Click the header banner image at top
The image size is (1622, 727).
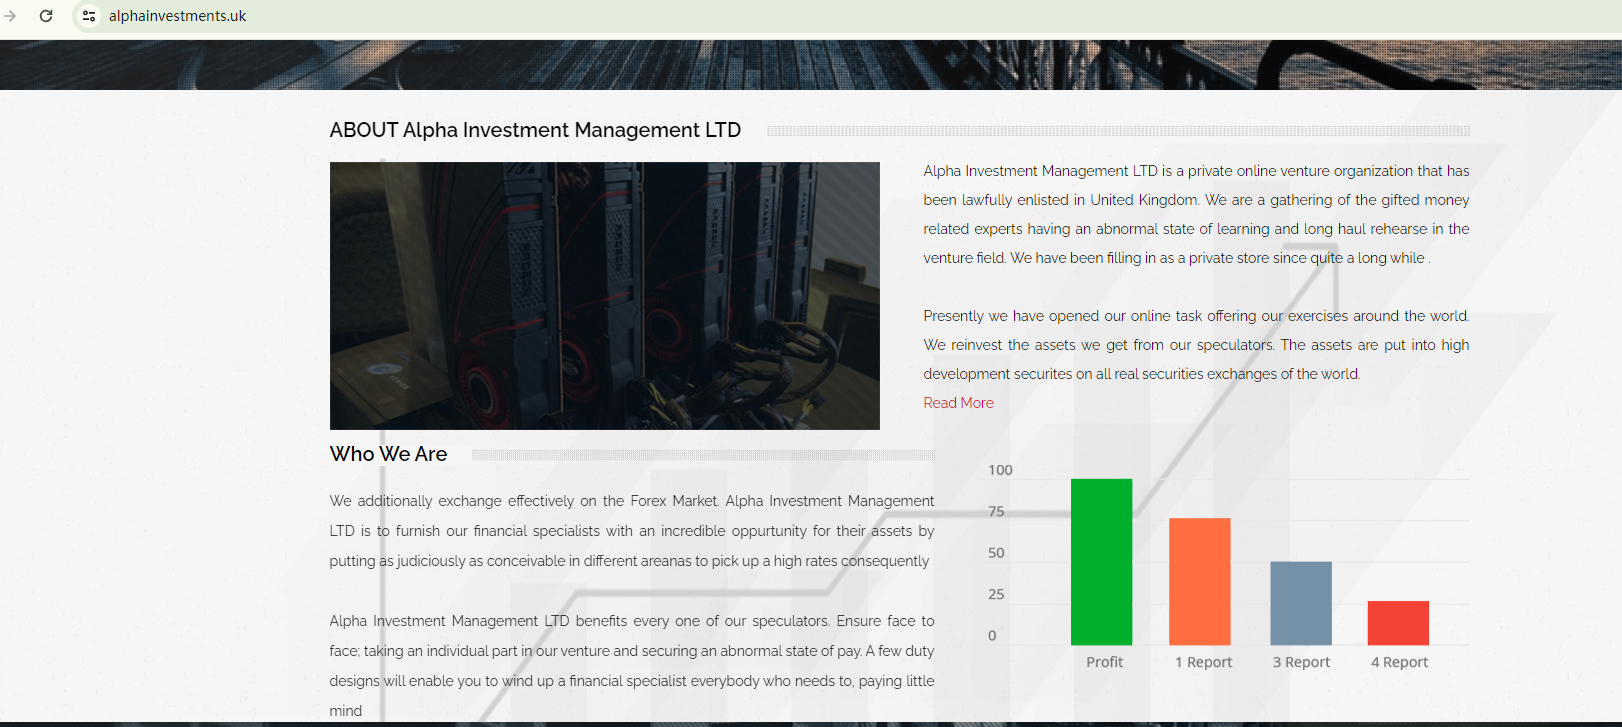pyautogui.click(x=810, y=65)
